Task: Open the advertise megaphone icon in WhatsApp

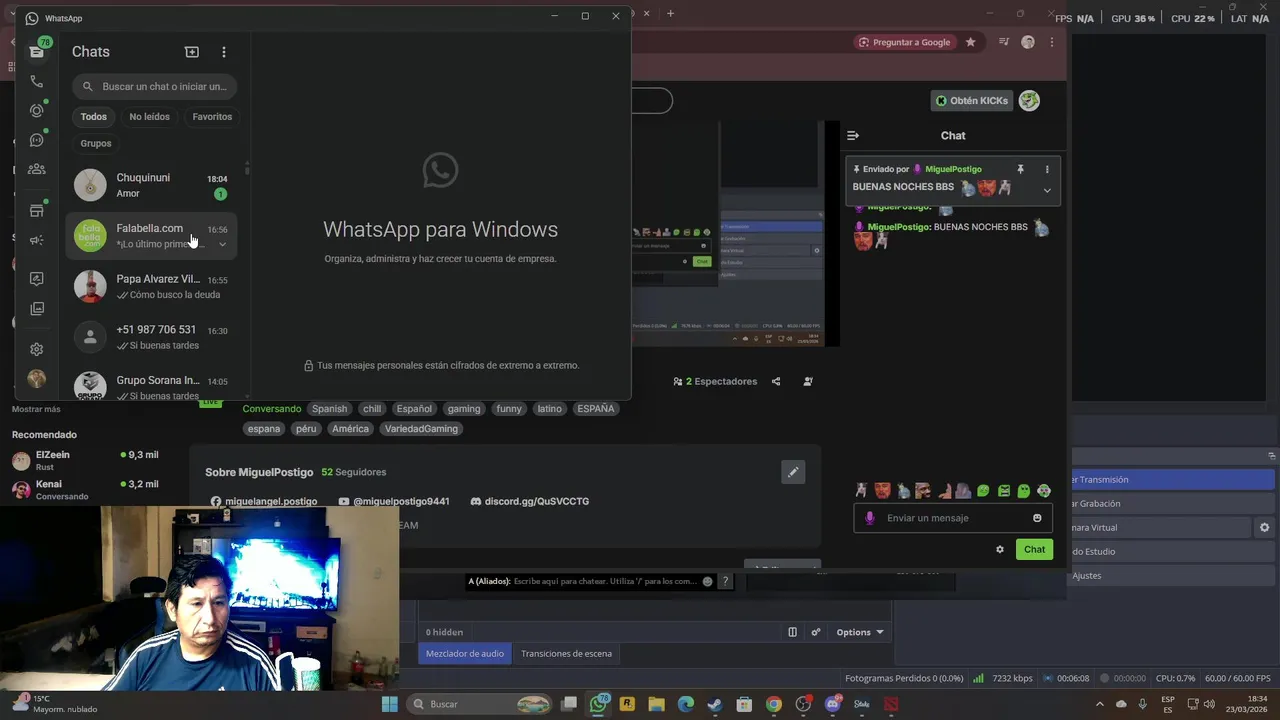Action: (37, 240)
